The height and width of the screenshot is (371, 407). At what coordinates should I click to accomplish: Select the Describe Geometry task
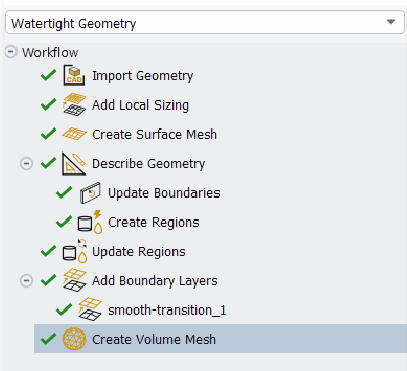pyautogui.click(x=148, y=164)
